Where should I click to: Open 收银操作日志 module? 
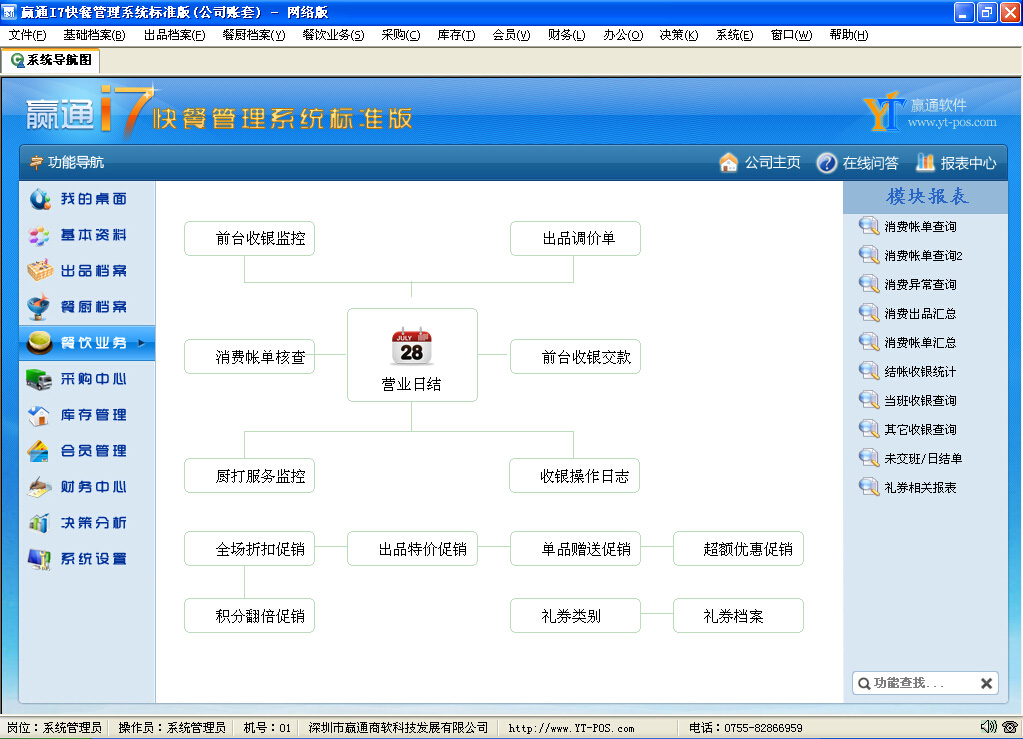tap(575, 476)
